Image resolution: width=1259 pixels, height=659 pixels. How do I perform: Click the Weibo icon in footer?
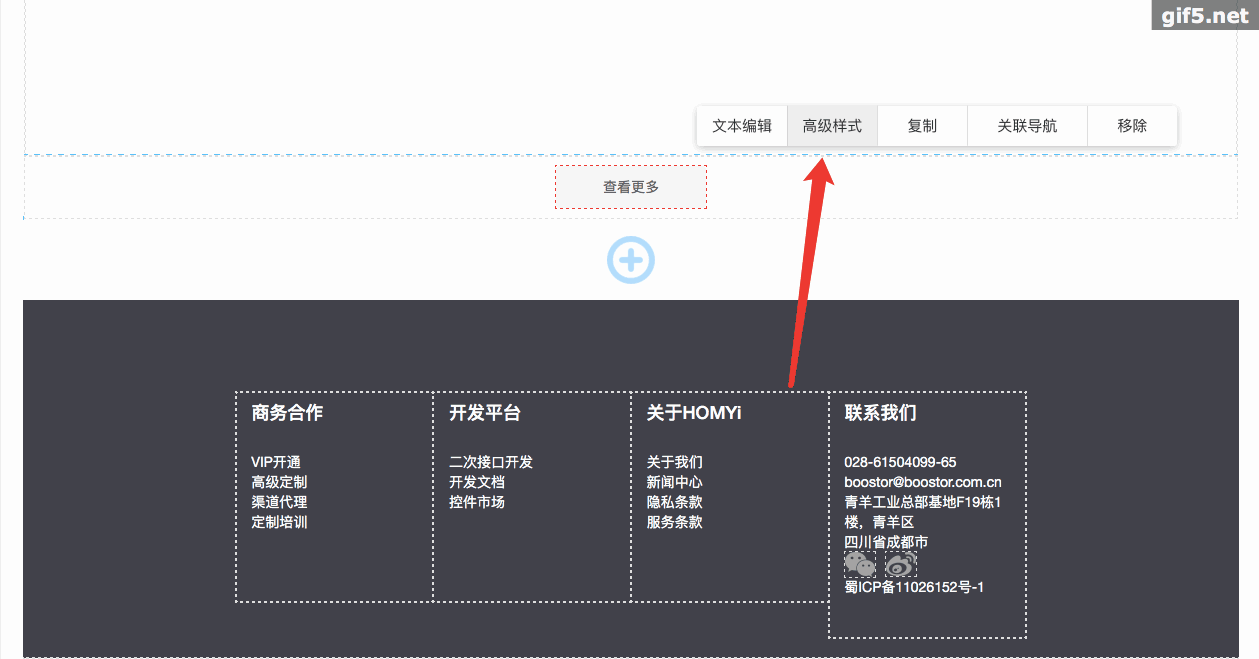[900, 564]
